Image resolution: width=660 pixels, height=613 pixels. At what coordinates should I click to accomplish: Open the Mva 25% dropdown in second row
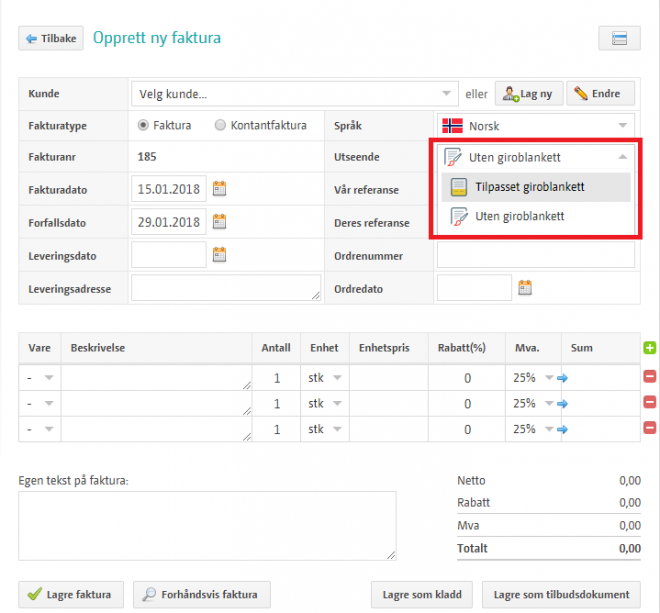(533, 403)
